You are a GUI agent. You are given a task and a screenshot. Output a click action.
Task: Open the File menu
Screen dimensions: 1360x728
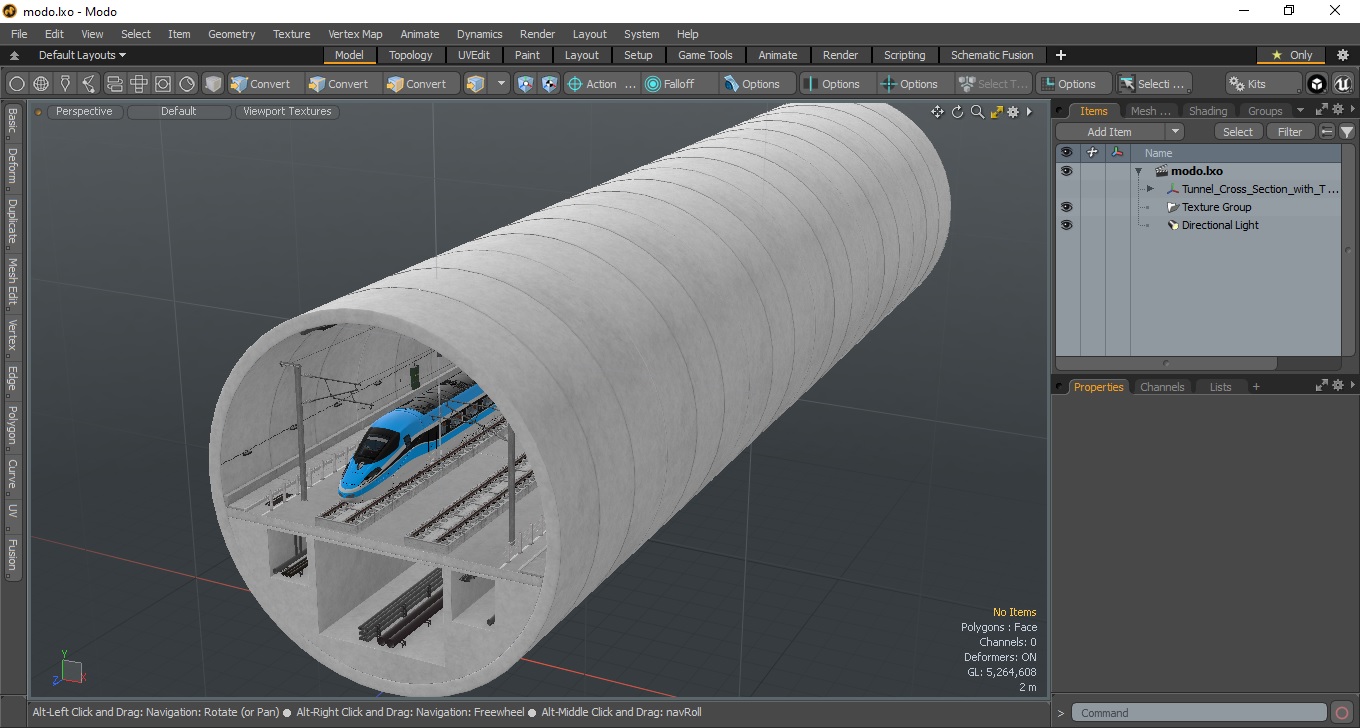tap(19, 34)
